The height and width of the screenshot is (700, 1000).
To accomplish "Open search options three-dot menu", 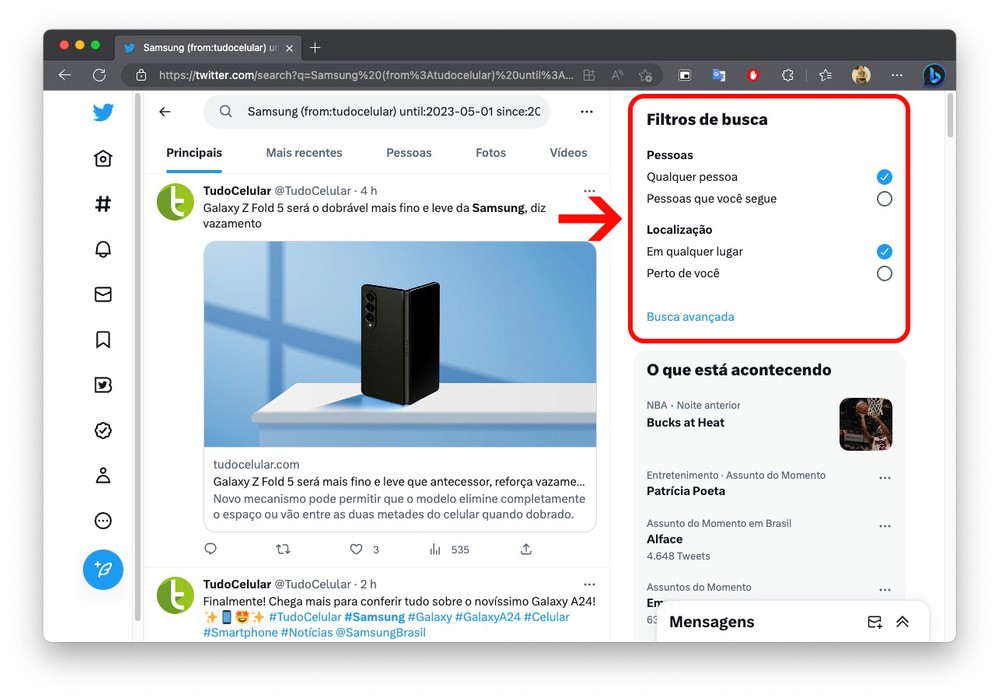I will pyautogui.click(x=586, y=112).
